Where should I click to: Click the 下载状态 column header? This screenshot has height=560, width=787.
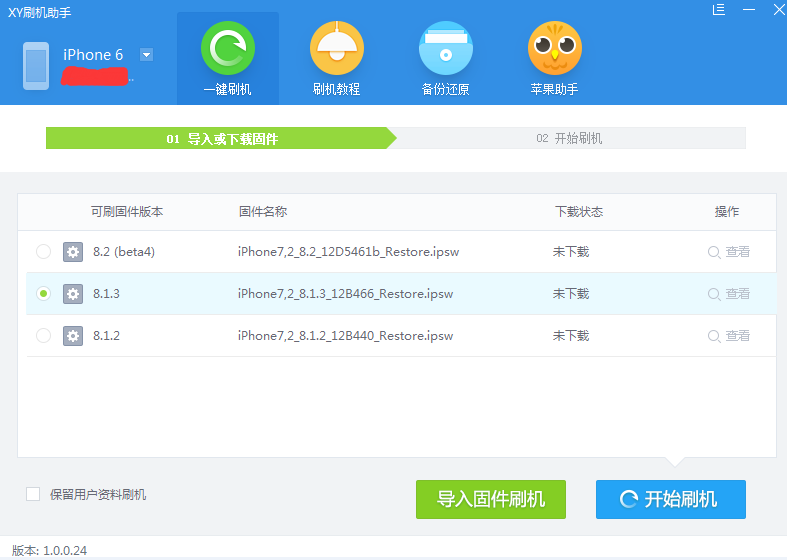coord(579,212)
